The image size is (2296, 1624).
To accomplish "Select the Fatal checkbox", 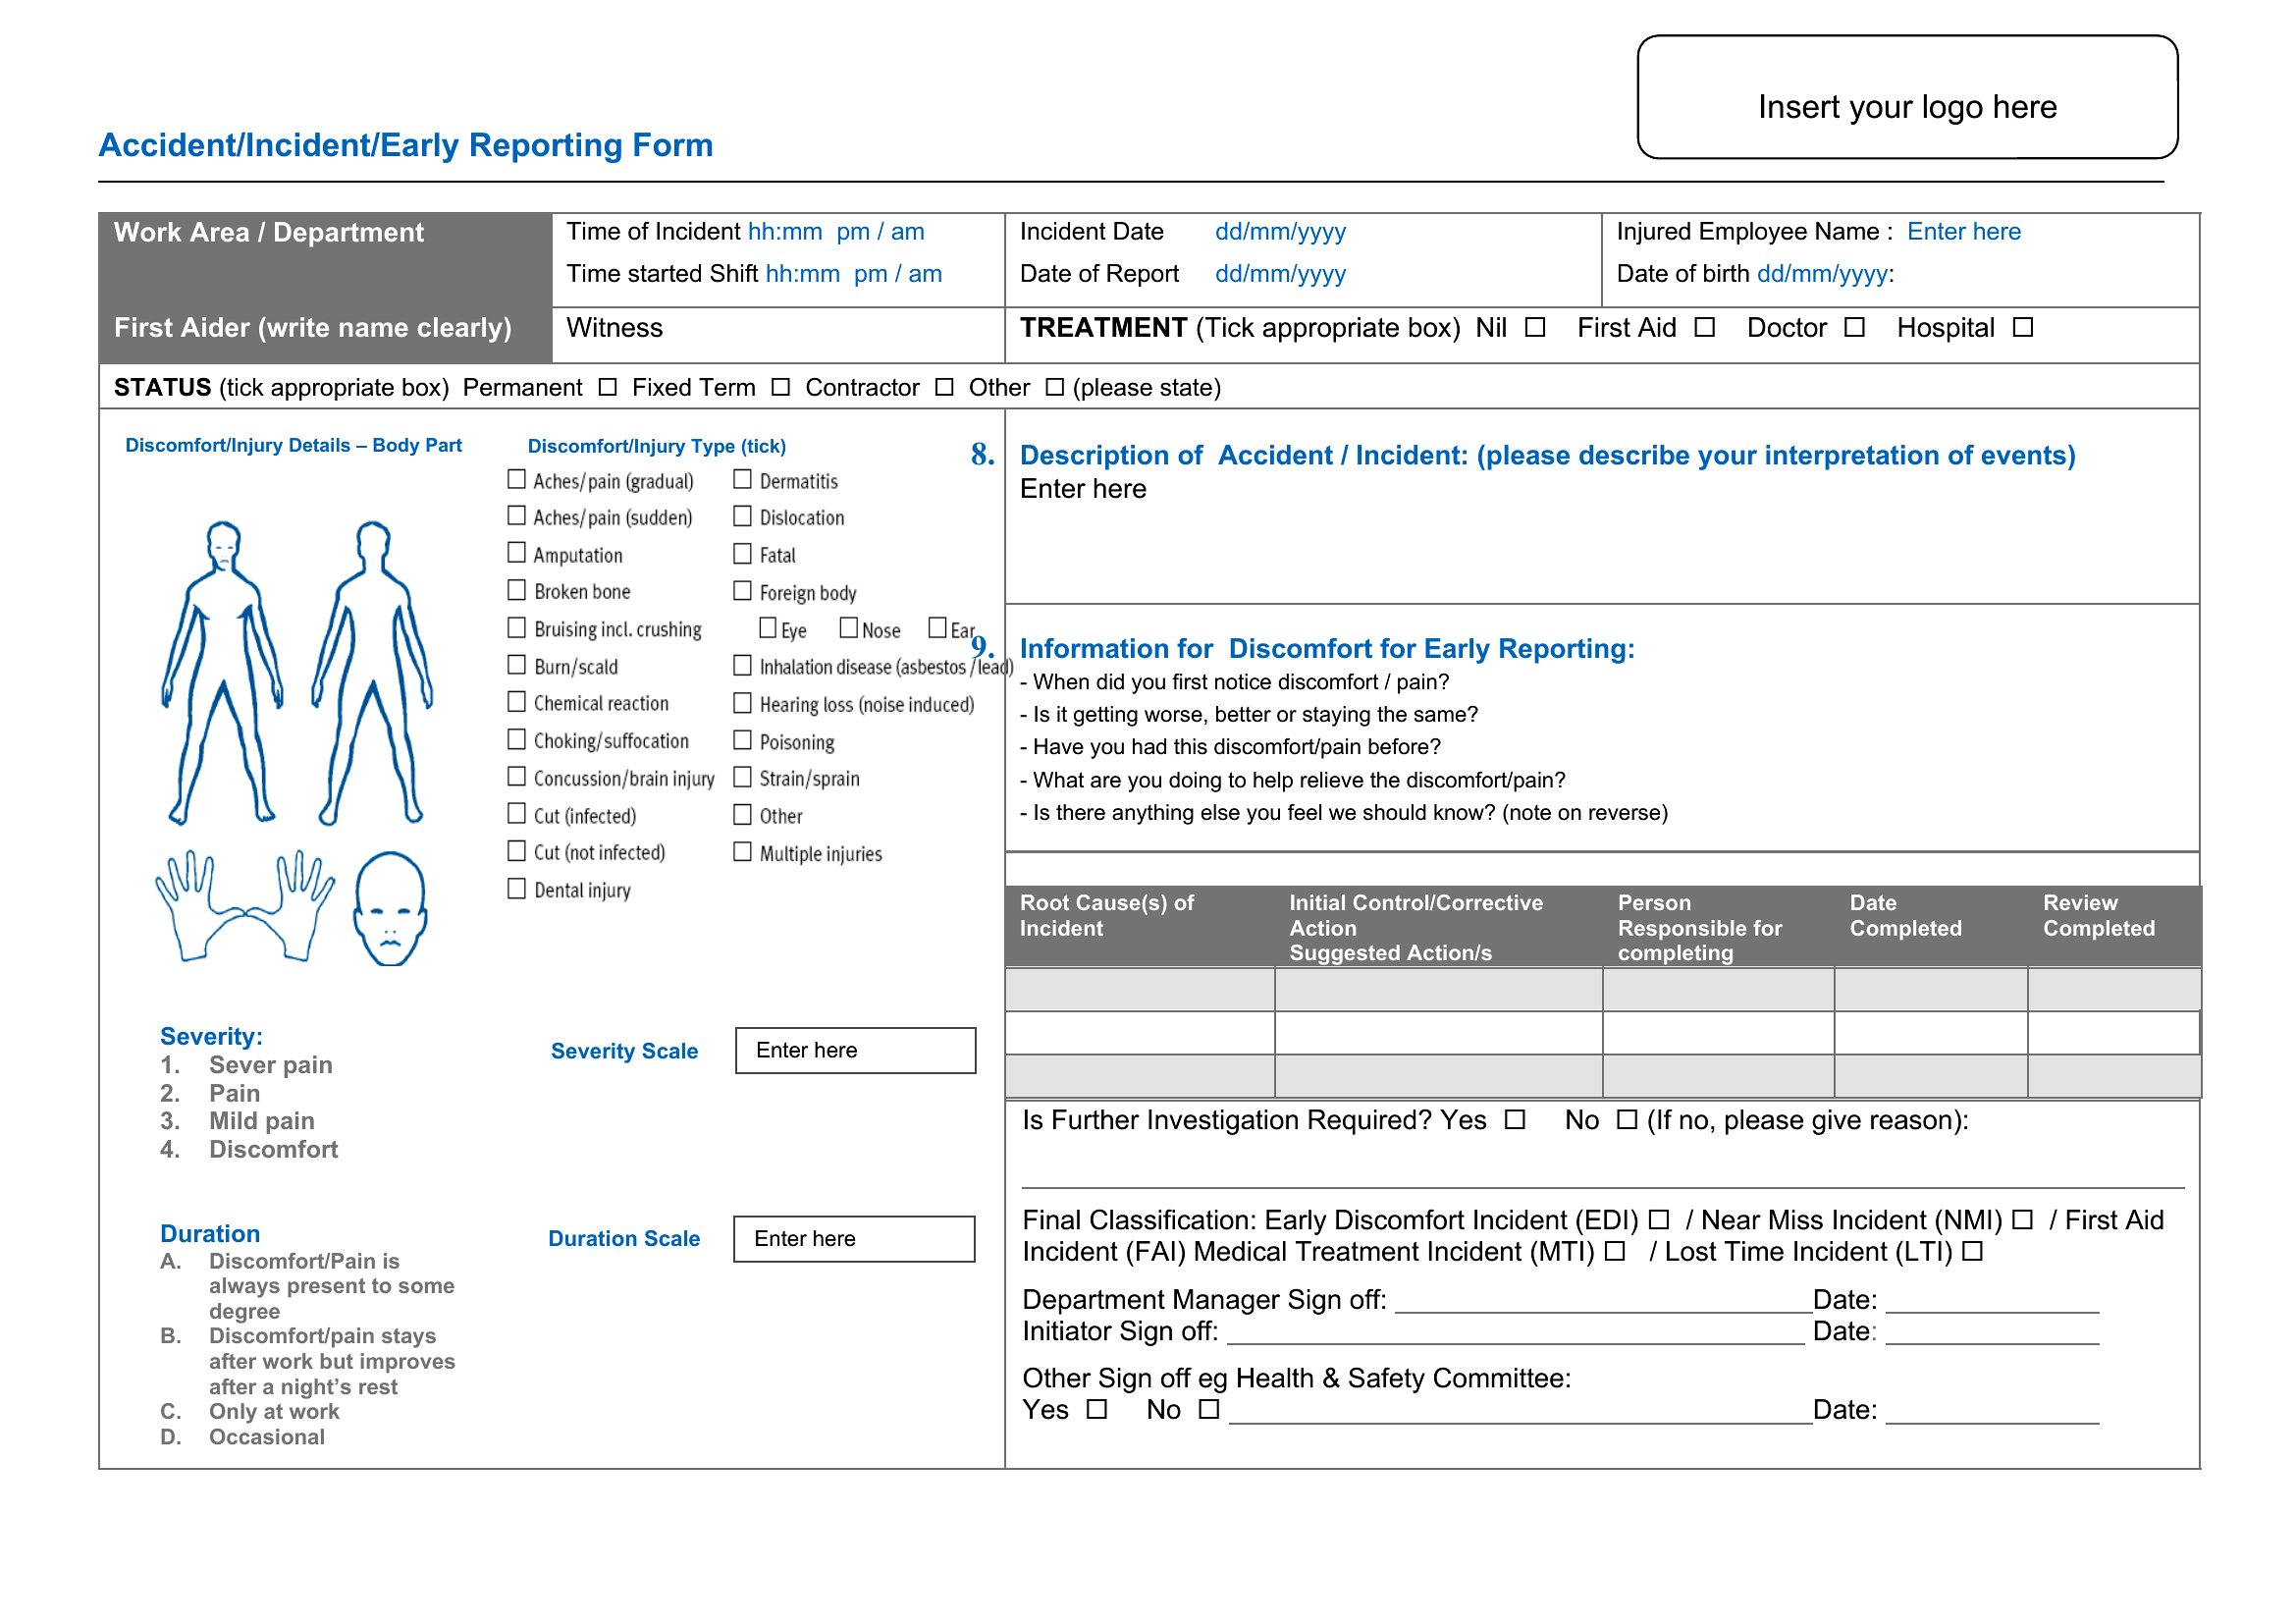I will pyautogui.click(x=743, y=553).
